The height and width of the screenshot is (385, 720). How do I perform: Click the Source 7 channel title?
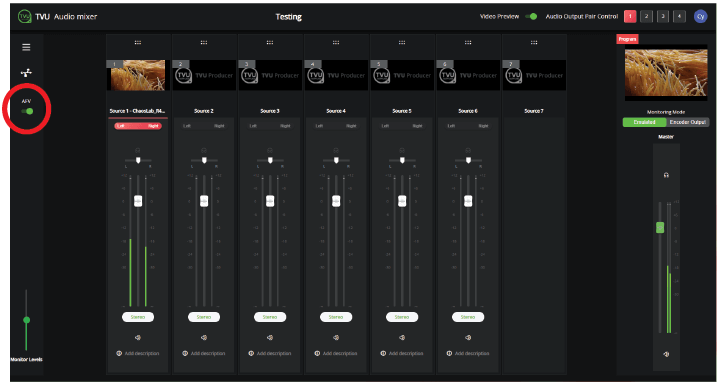click(x=534, y=111)
